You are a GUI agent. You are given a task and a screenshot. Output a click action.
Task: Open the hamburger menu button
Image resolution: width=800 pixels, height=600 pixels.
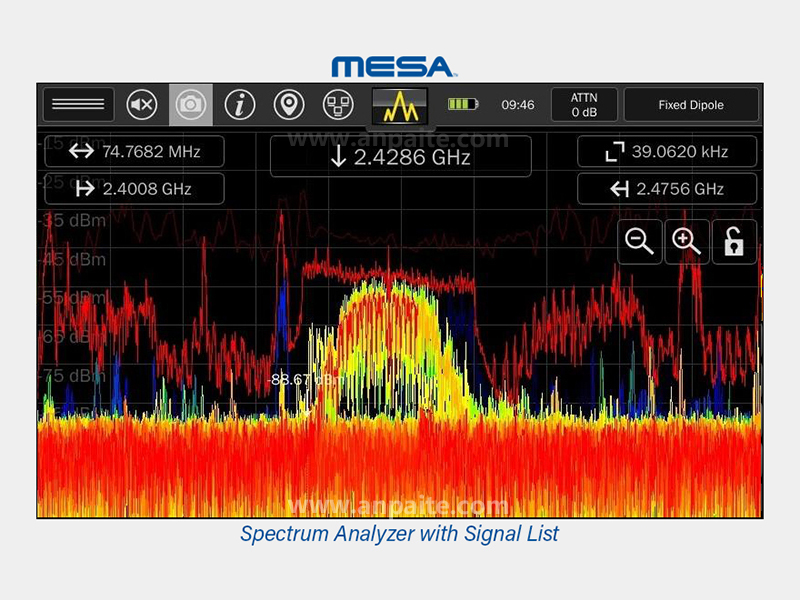(77, 104)
